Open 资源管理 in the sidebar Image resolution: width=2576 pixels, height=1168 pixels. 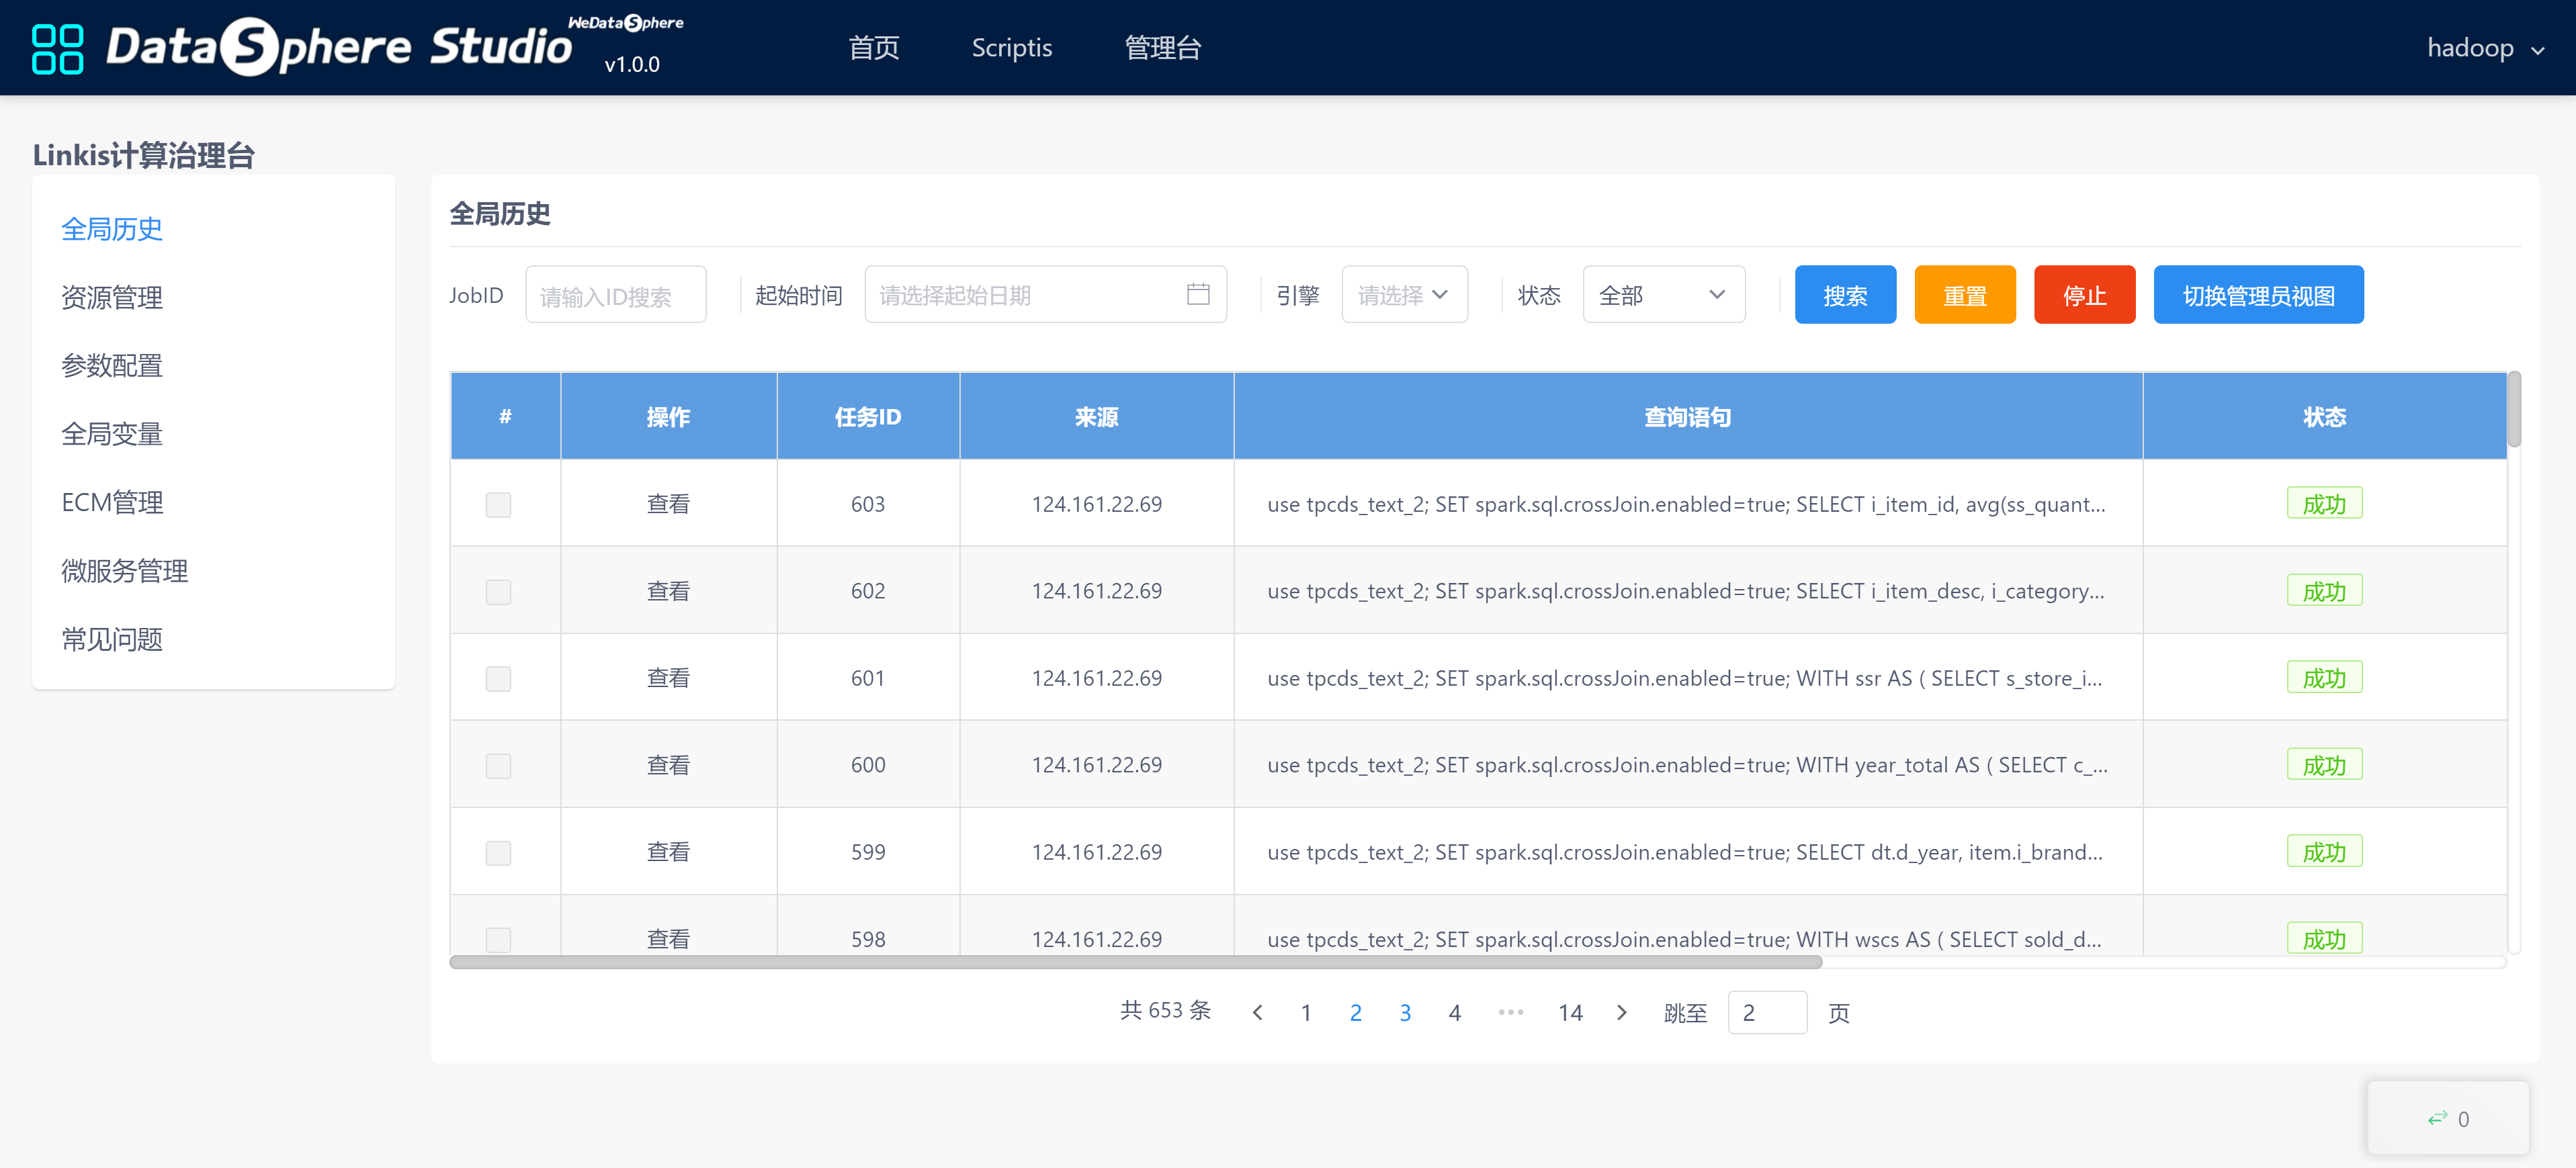point(112,297)
